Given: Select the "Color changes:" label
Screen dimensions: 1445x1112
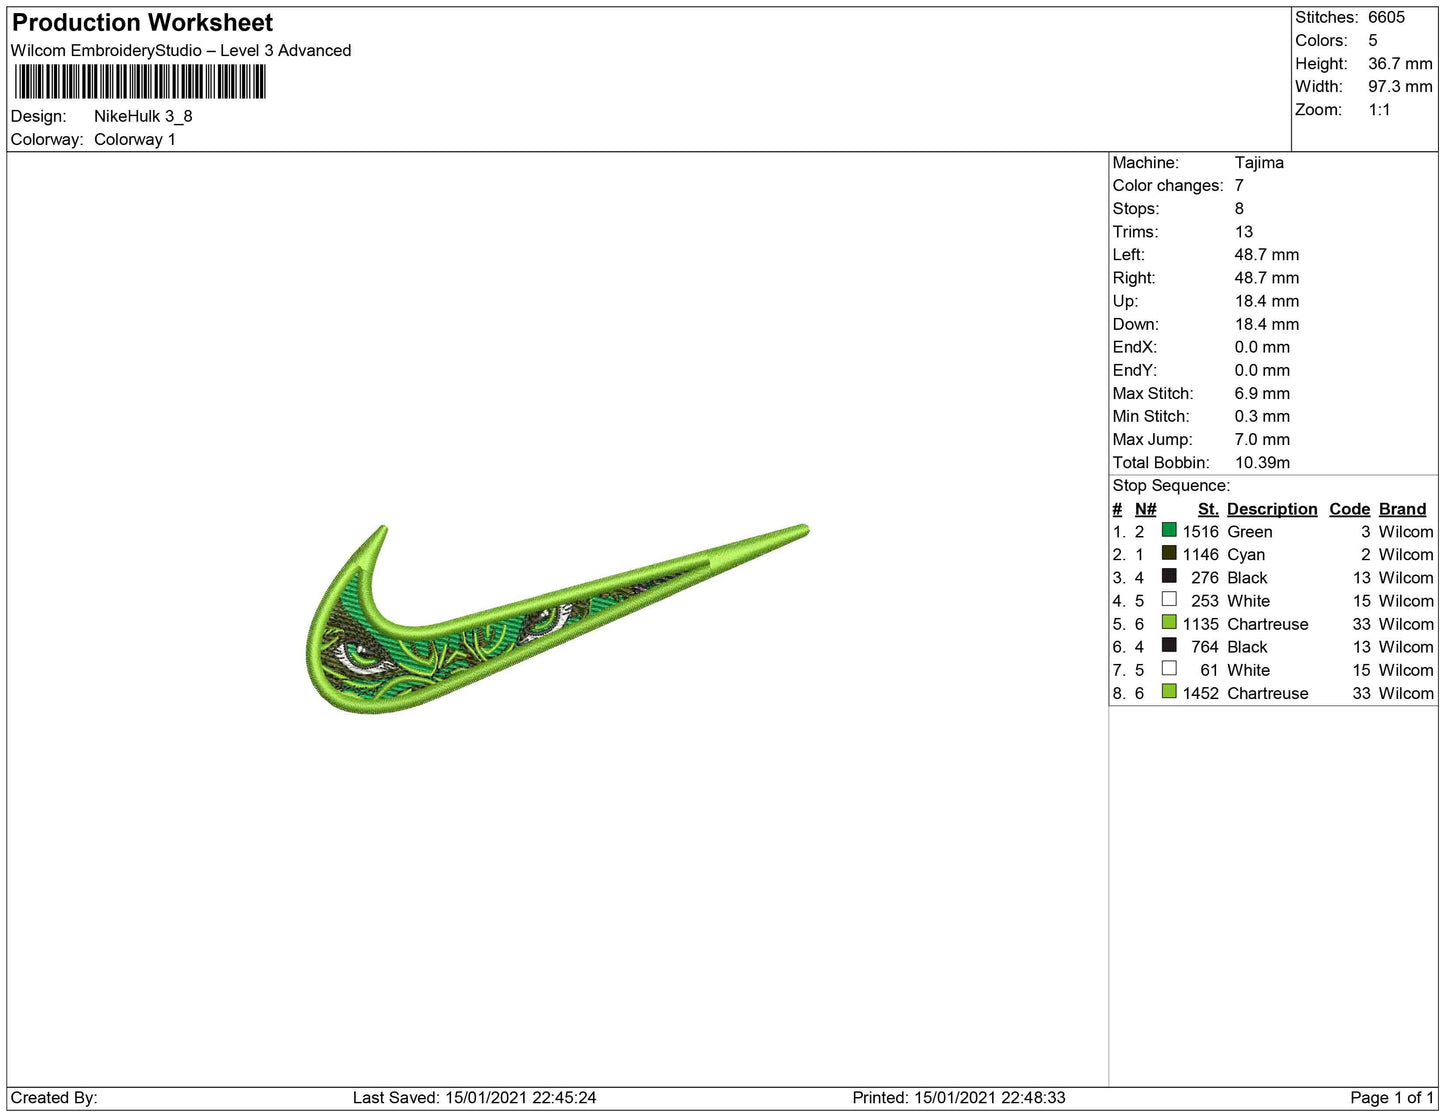Looking at the screenshot, I should pyautogui.click(x=1168, y=185).
